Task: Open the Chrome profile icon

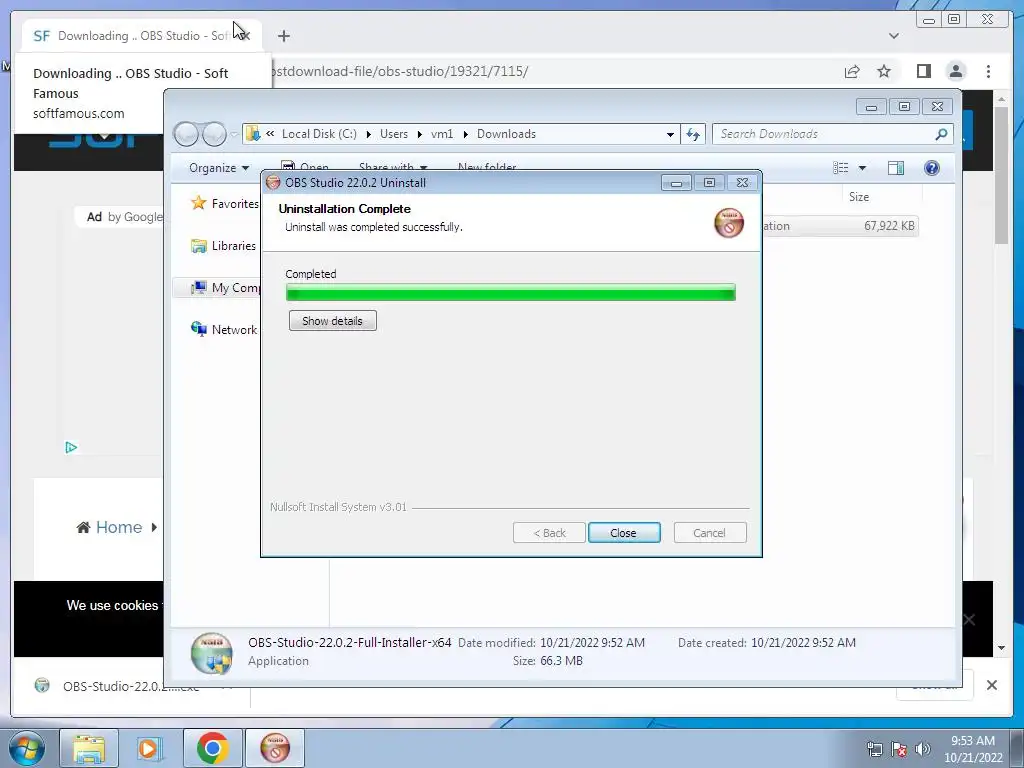Action: coord(955,71)
